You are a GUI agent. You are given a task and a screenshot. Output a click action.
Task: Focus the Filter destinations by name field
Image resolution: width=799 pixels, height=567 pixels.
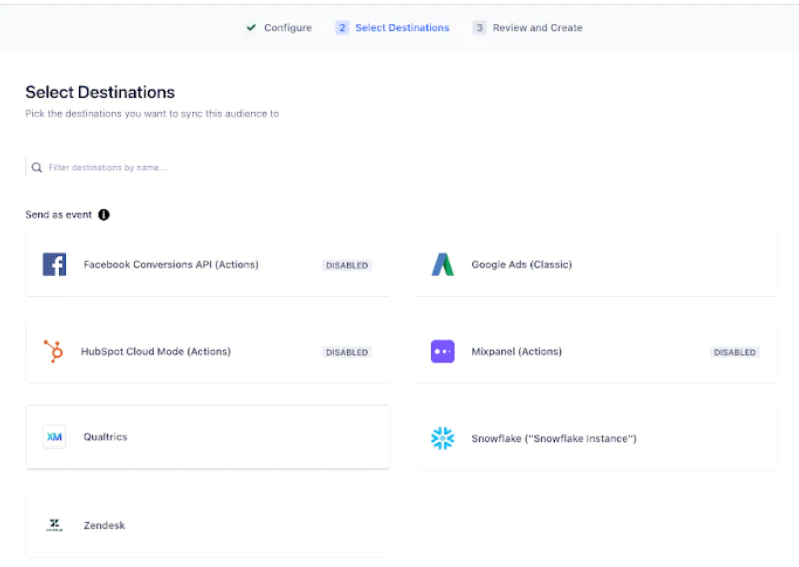200,168
